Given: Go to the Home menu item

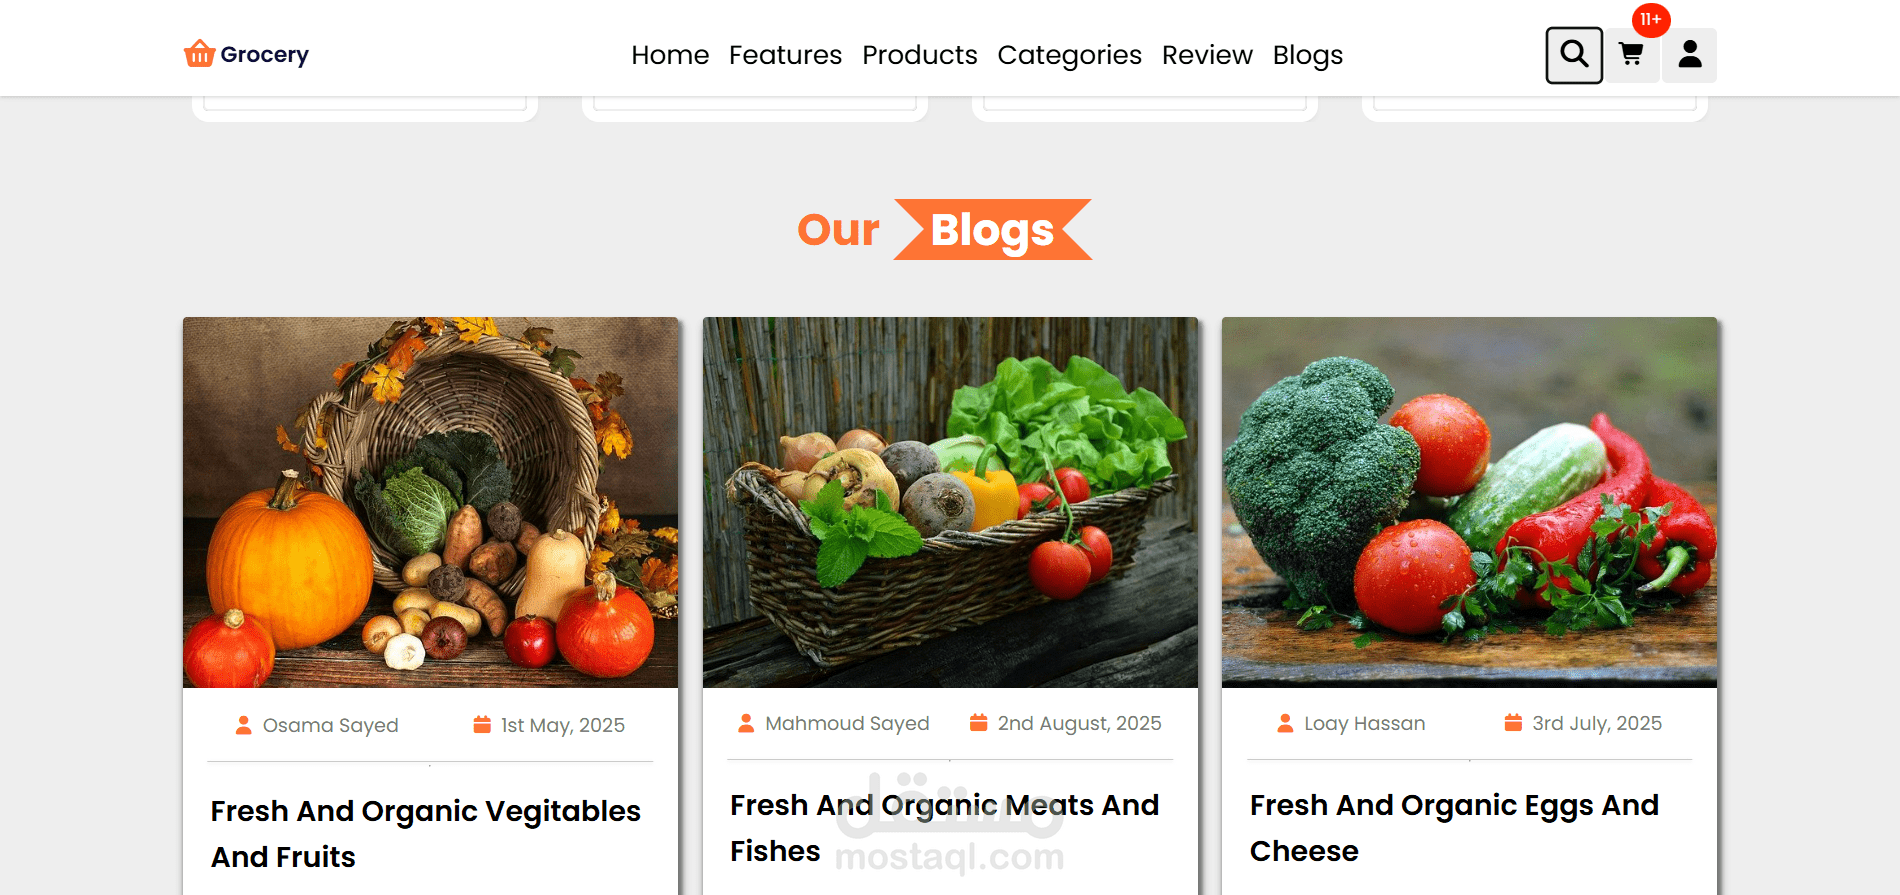Looking at the screenshot, I should pos(670,55).
